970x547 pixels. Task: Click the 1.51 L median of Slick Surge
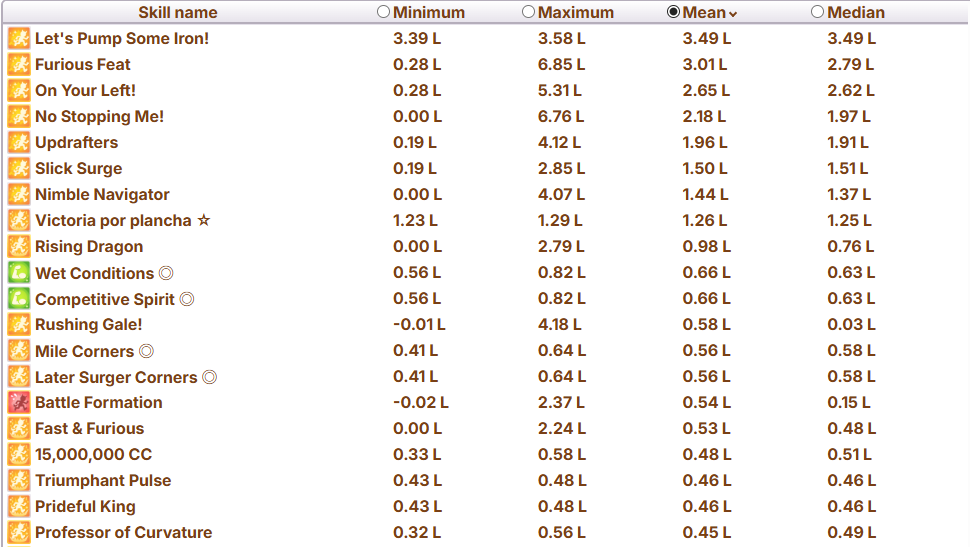coord(848,168)
